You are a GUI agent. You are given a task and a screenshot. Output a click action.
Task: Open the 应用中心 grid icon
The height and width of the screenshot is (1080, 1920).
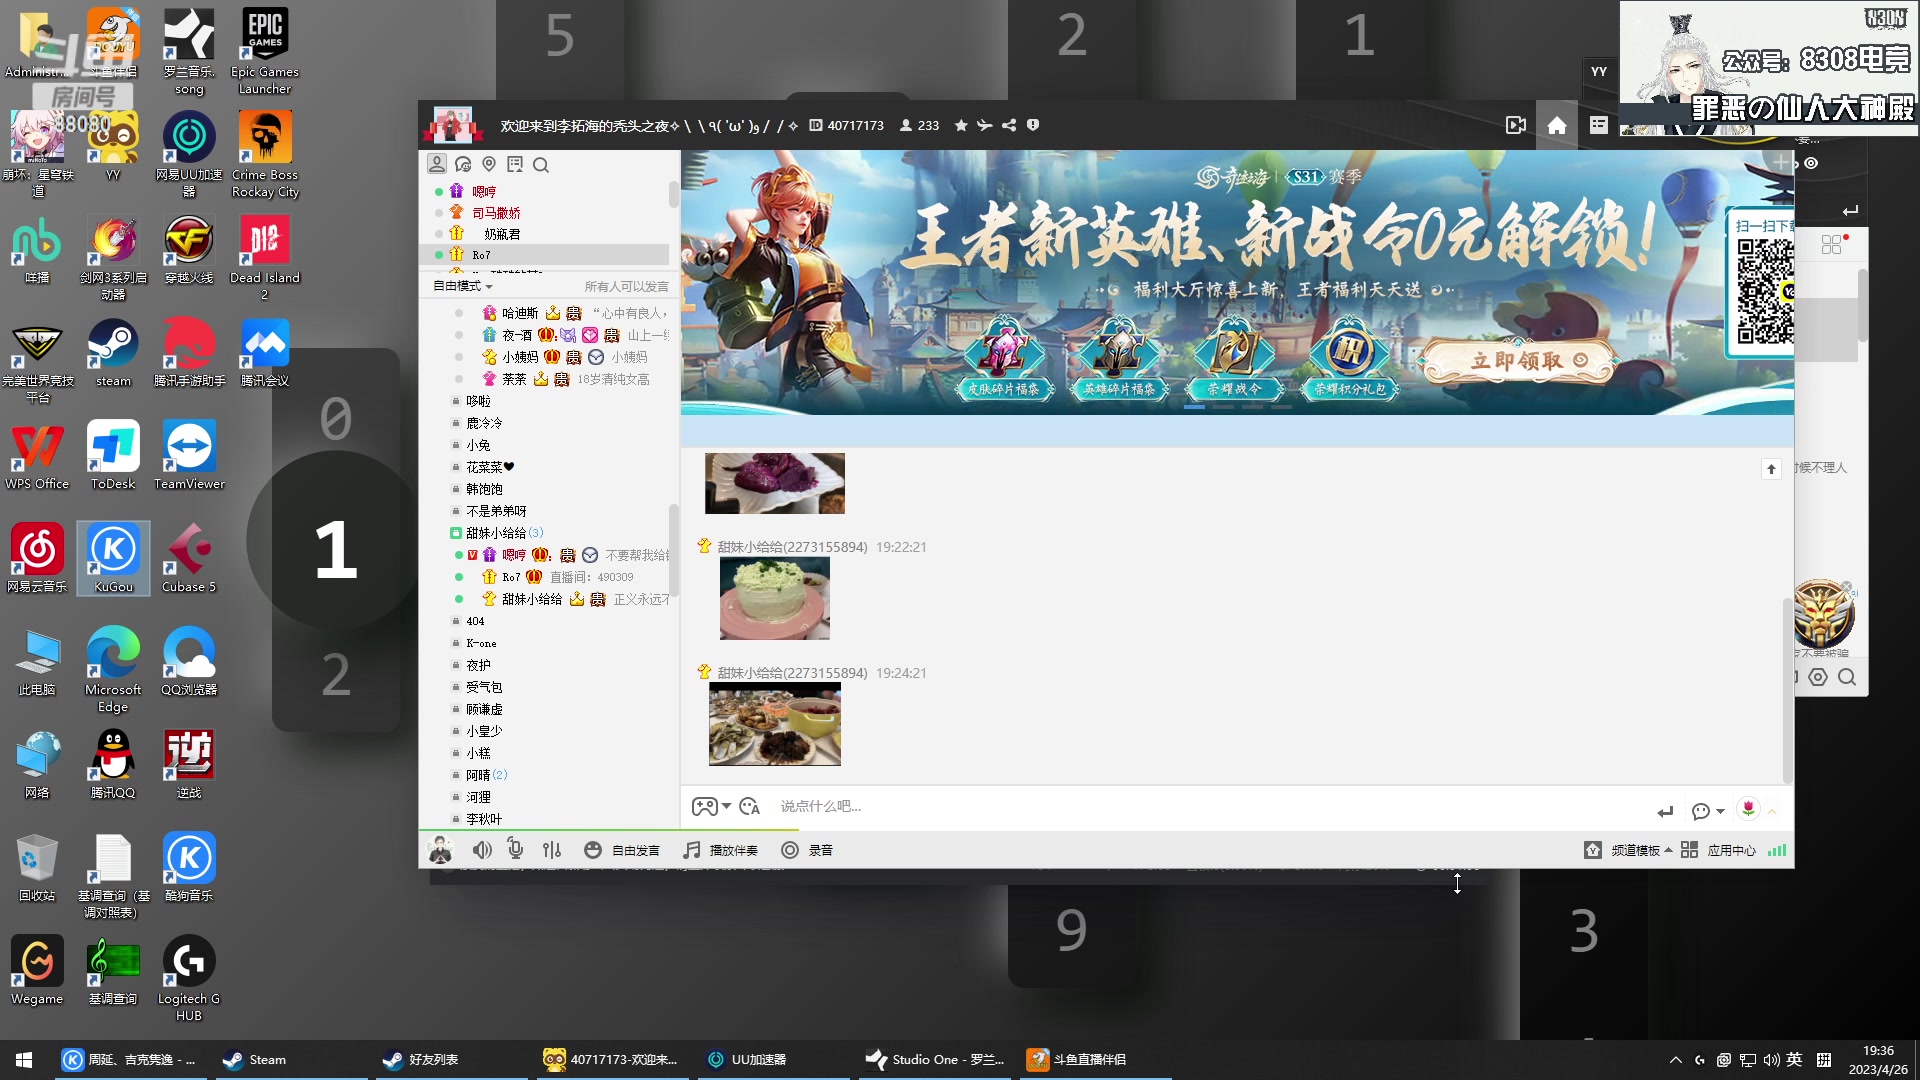[1690, 849]
